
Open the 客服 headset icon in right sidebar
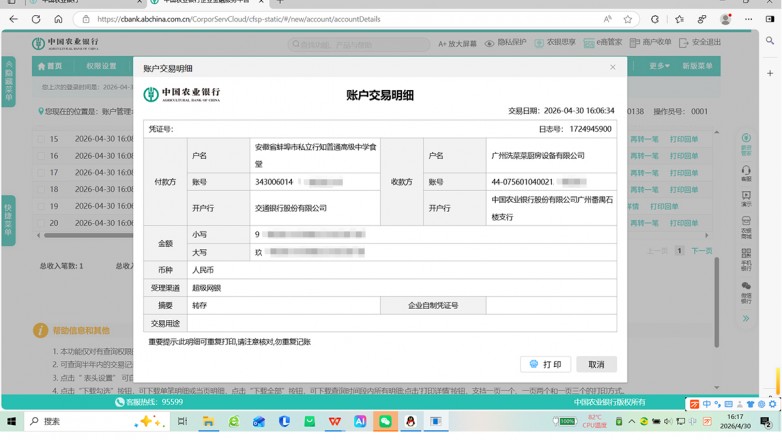[x=746, y=173]
